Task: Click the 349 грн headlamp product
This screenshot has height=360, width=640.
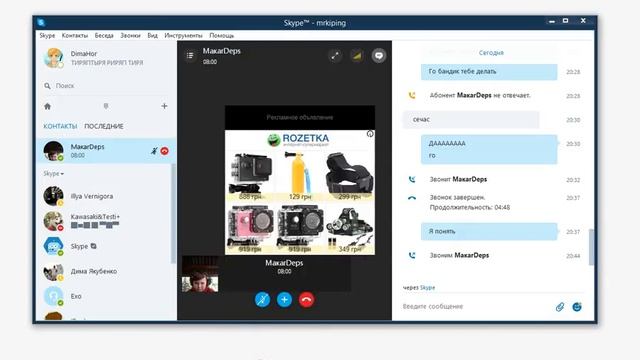Action: pos(350,229)
